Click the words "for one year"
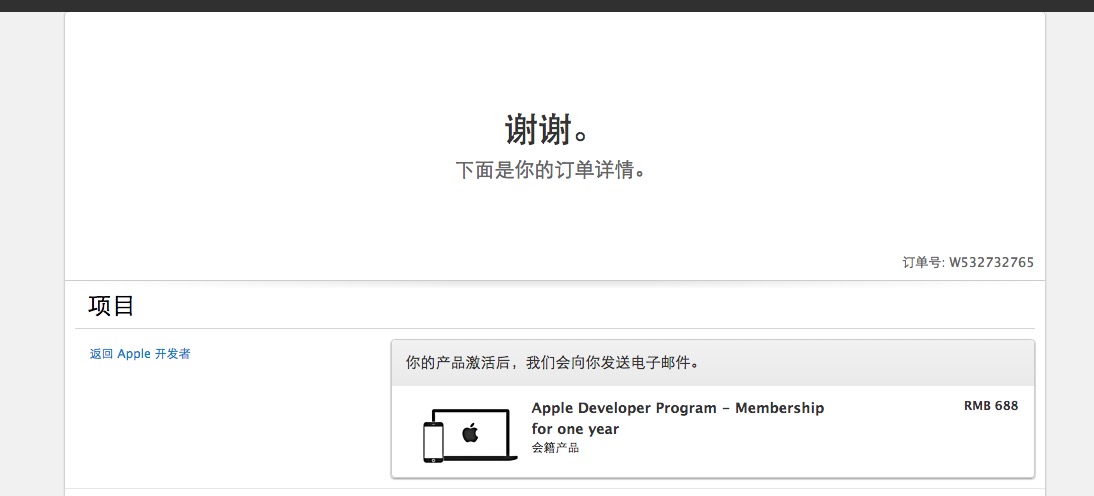Viewport: 1094px width, 496px height. [575, 429]
